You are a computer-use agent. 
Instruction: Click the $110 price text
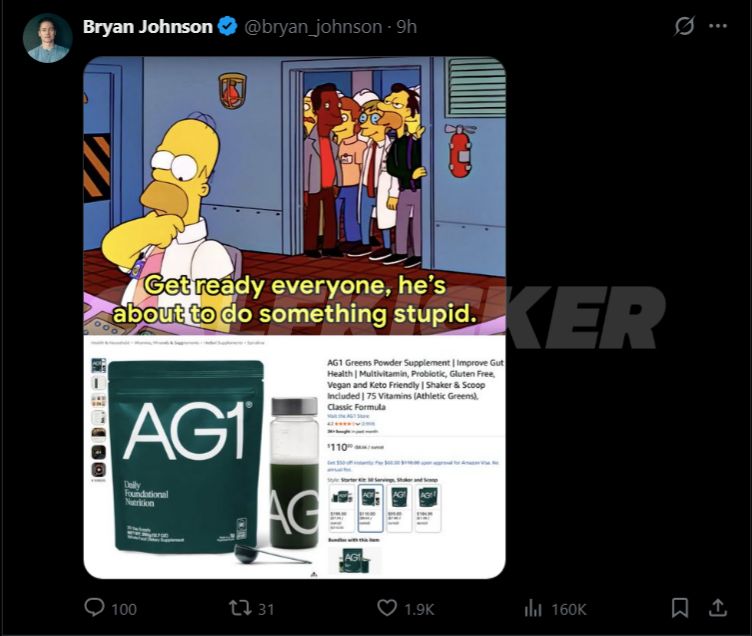pos(340,447)
